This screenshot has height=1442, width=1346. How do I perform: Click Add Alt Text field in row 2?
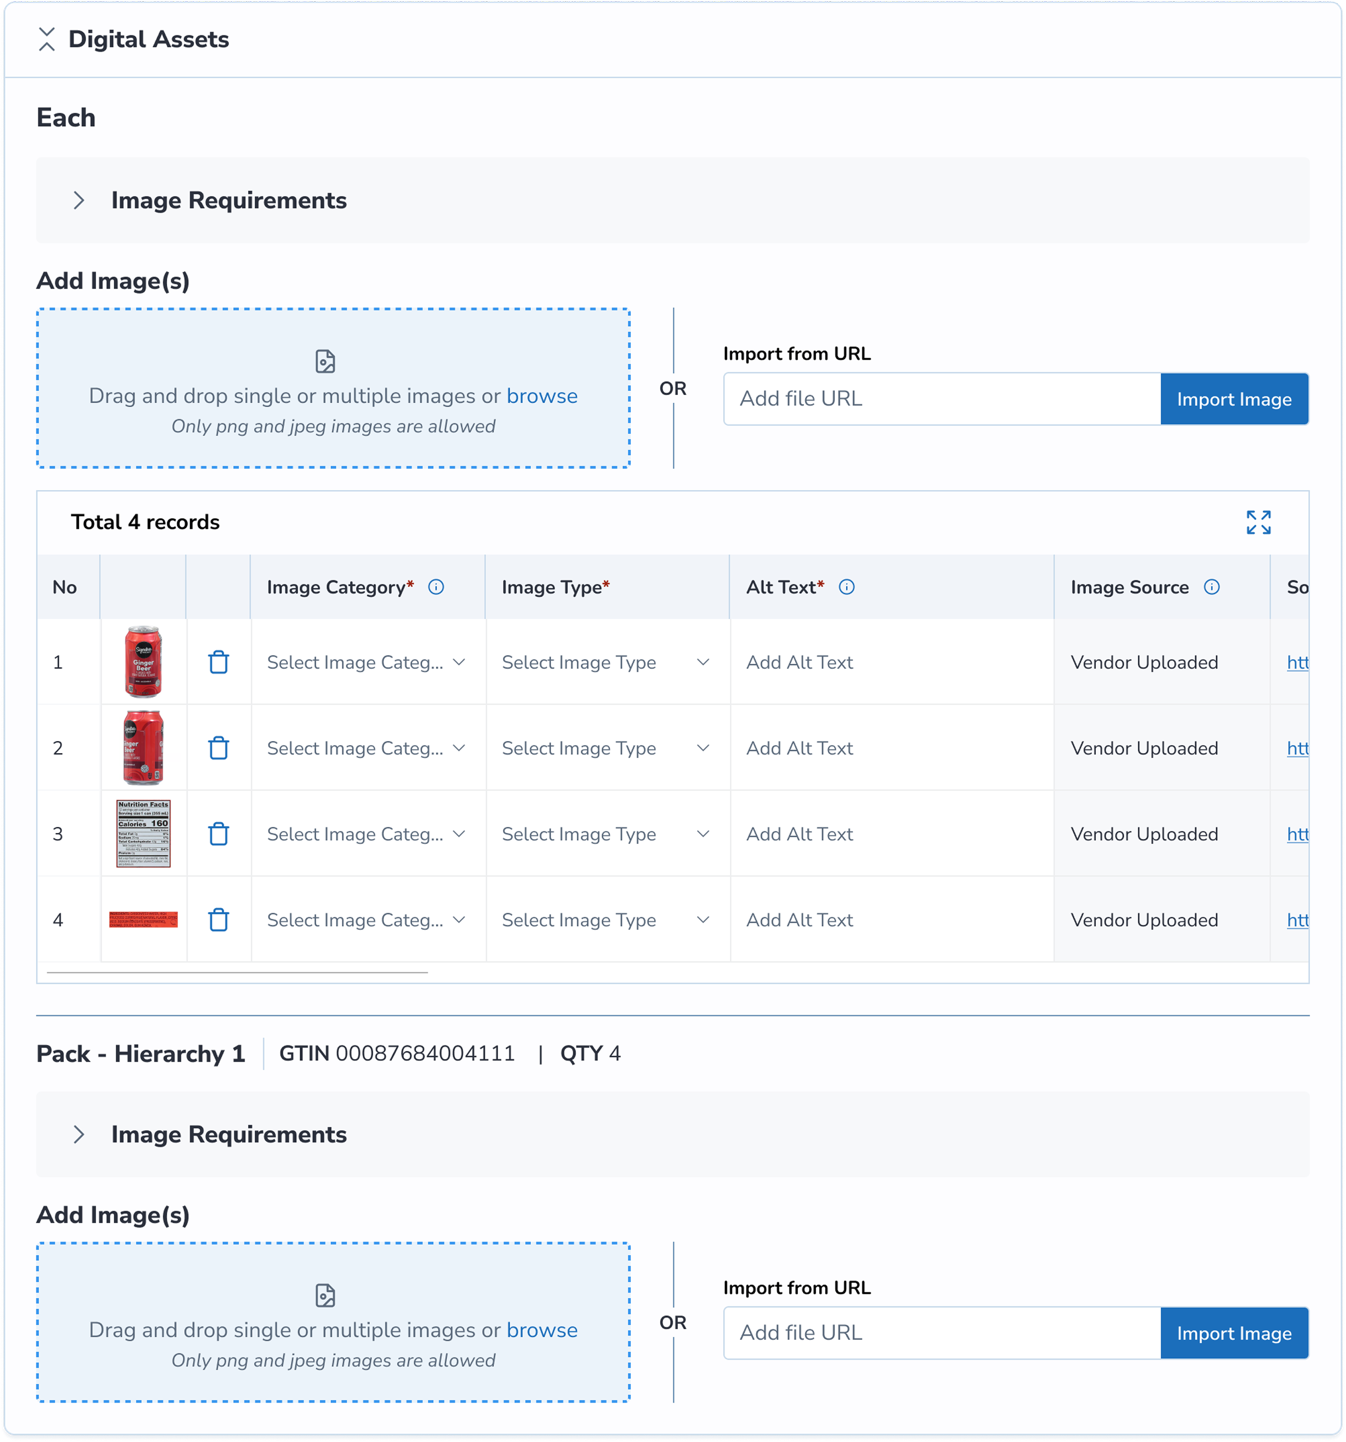pyautogui.click(x=891, y=748)
